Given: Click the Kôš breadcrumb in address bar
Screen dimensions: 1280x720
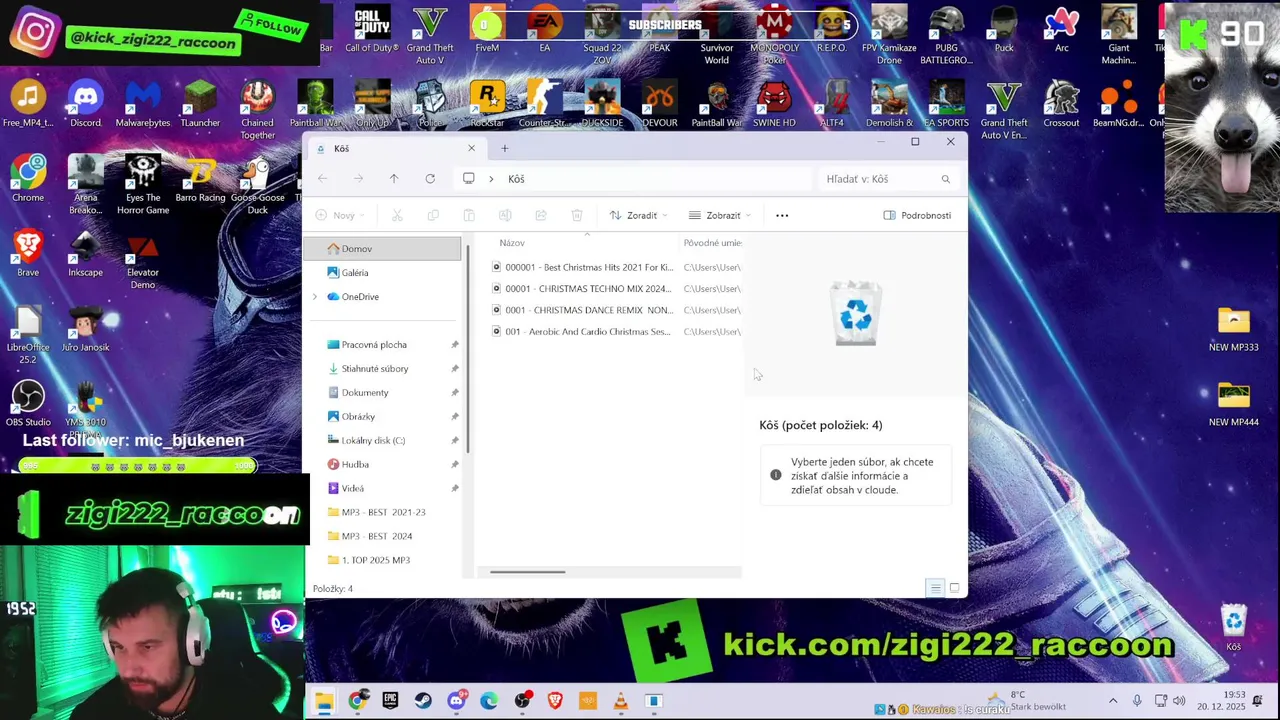Looking at the screenshot, I should pos(516,179).
